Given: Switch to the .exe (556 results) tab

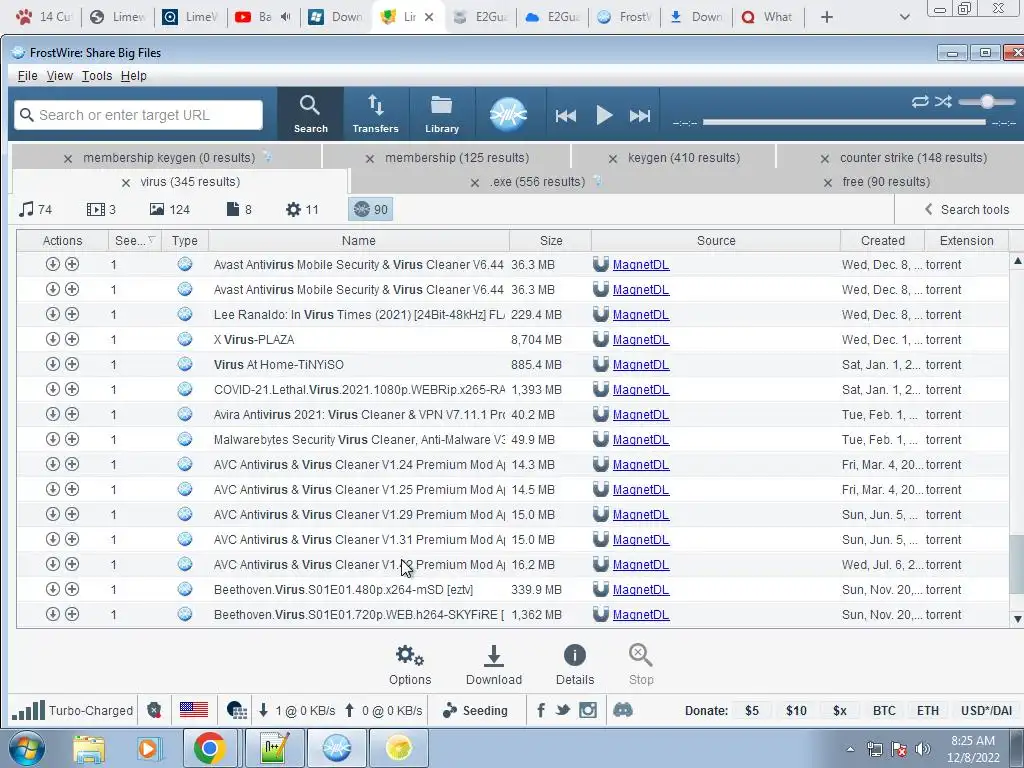Looking at the screenshot, I should click(537, 182).
